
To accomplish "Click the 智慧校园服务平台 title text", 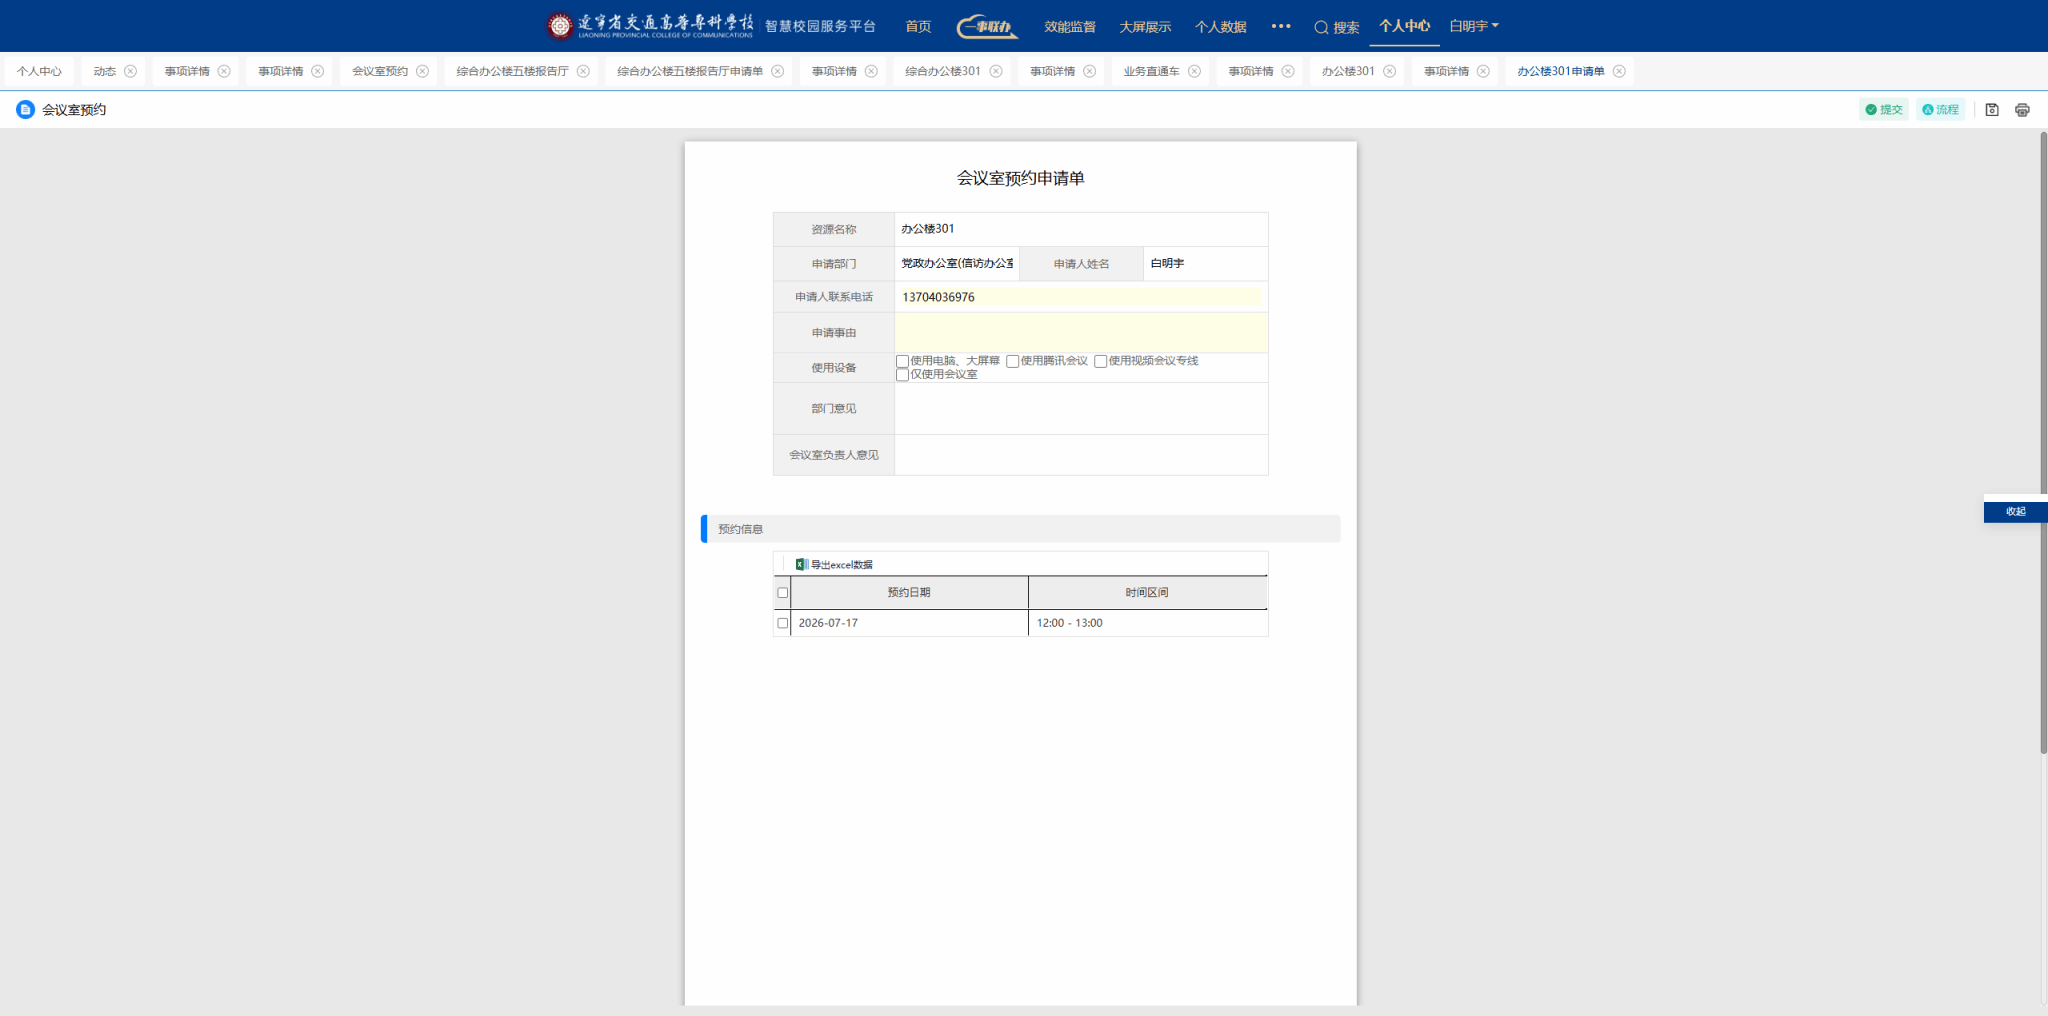I will [x=820, y=26].
